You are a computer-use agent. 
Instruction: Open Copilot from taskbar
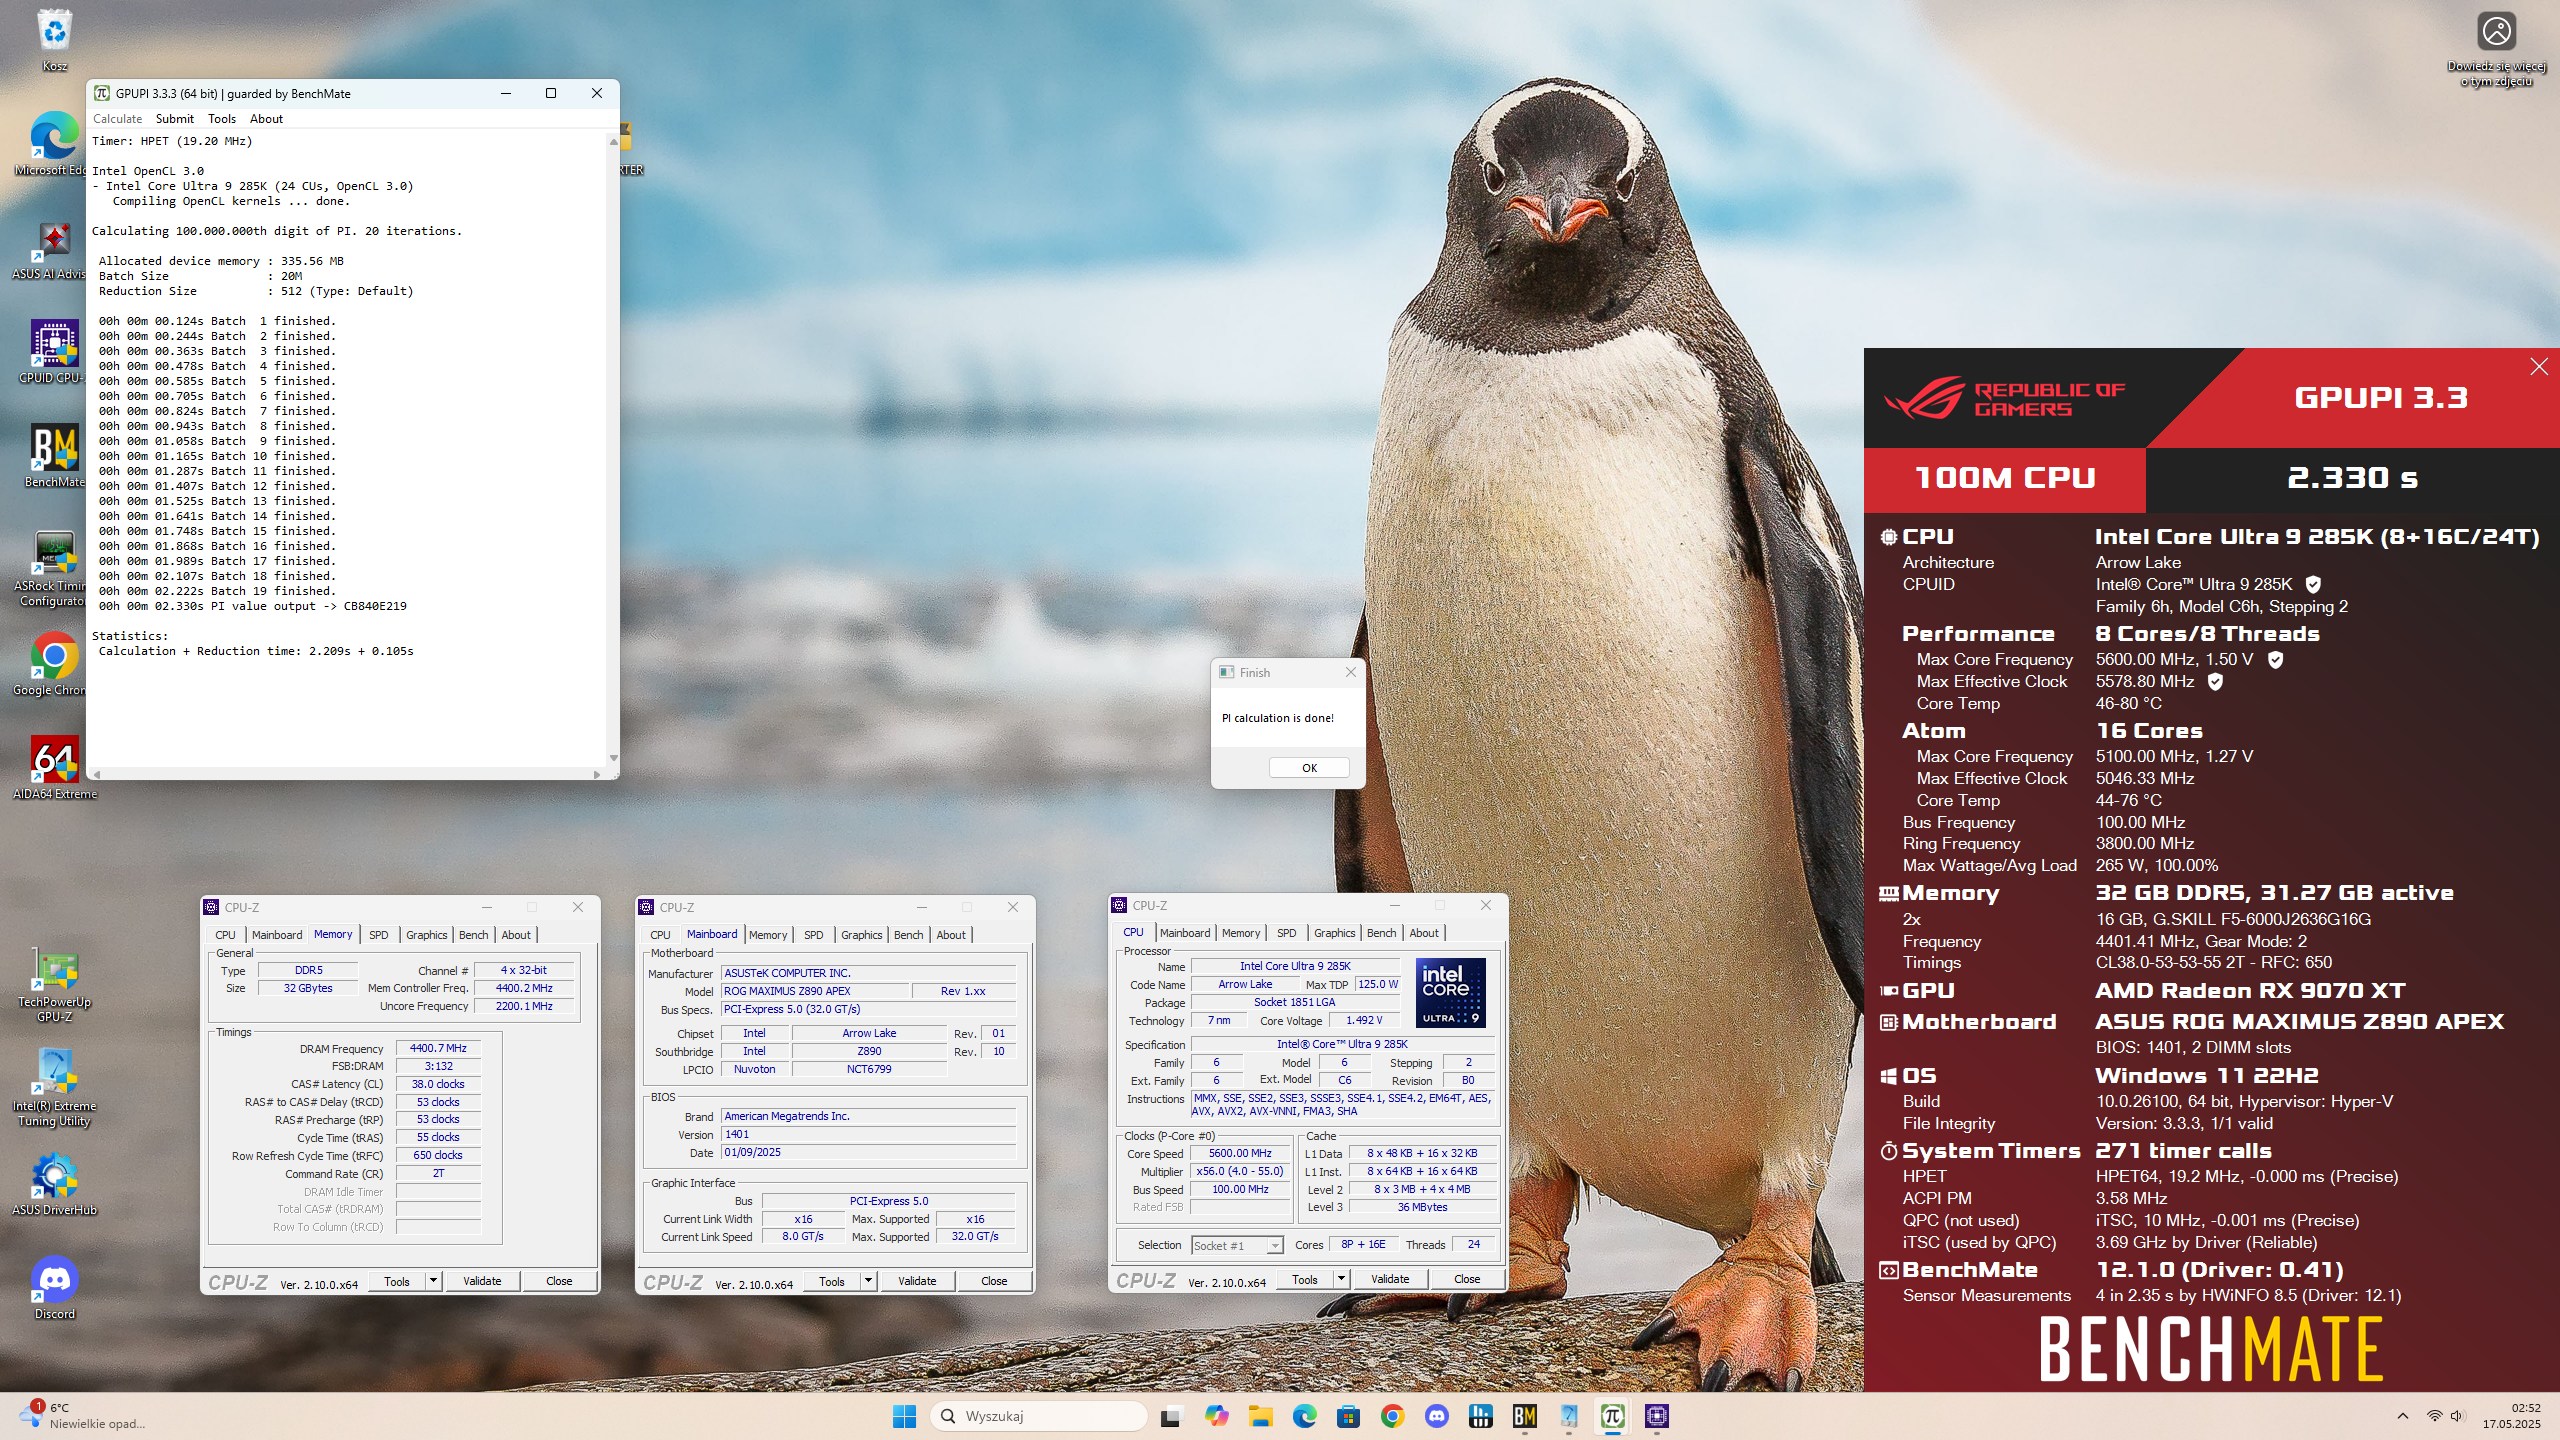[1216, 1416]
